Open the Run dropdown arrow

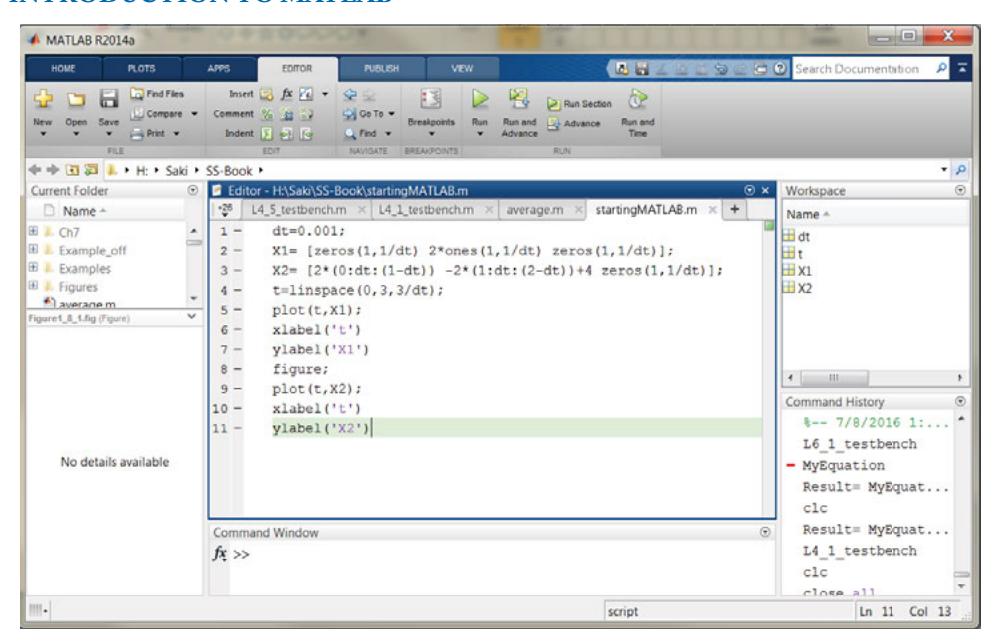(x=480, y=134)
